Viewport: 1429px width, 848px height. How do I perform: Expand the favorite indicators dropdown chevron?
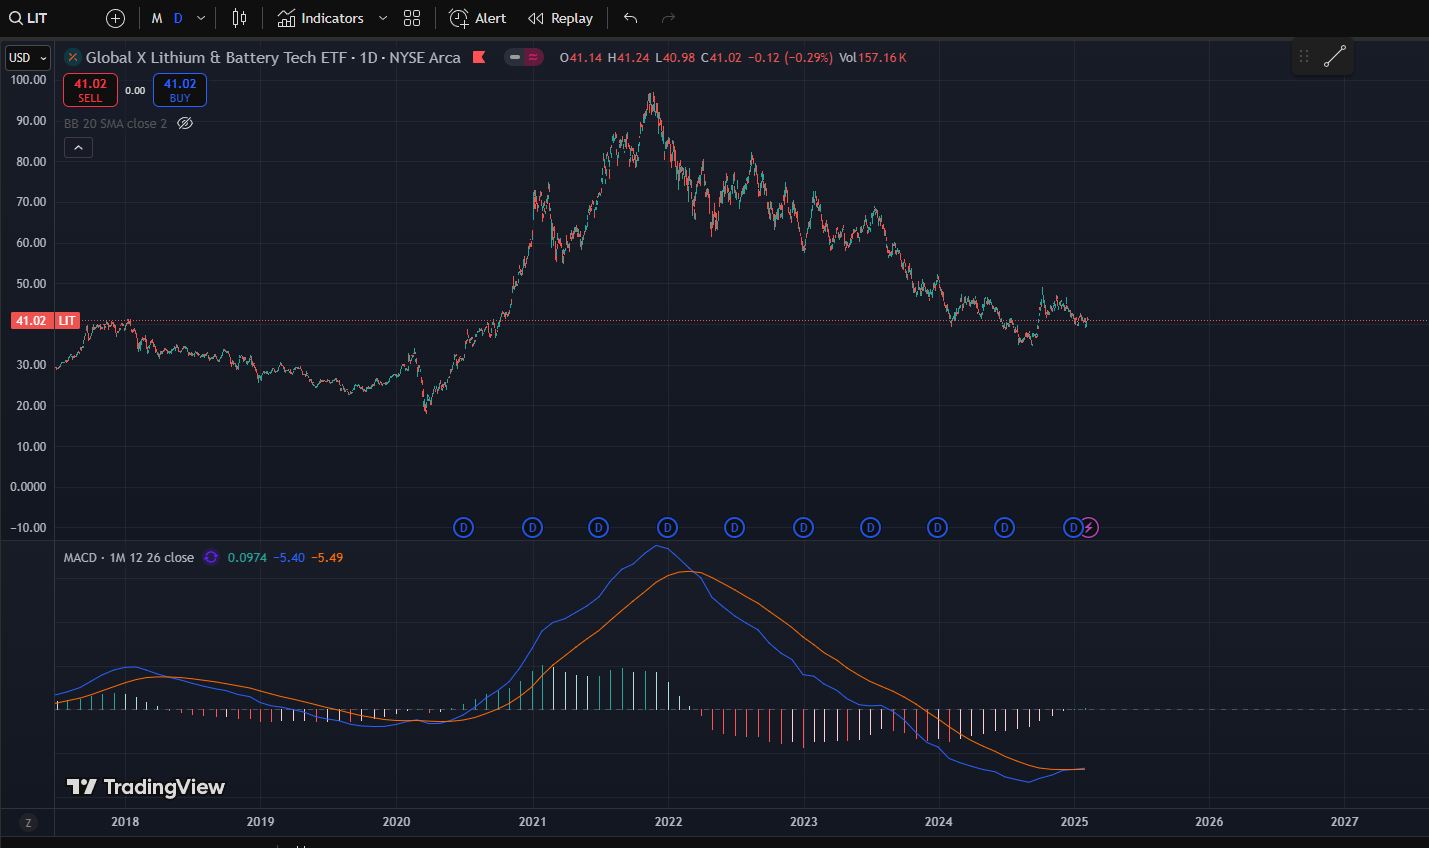pos(383,18)
